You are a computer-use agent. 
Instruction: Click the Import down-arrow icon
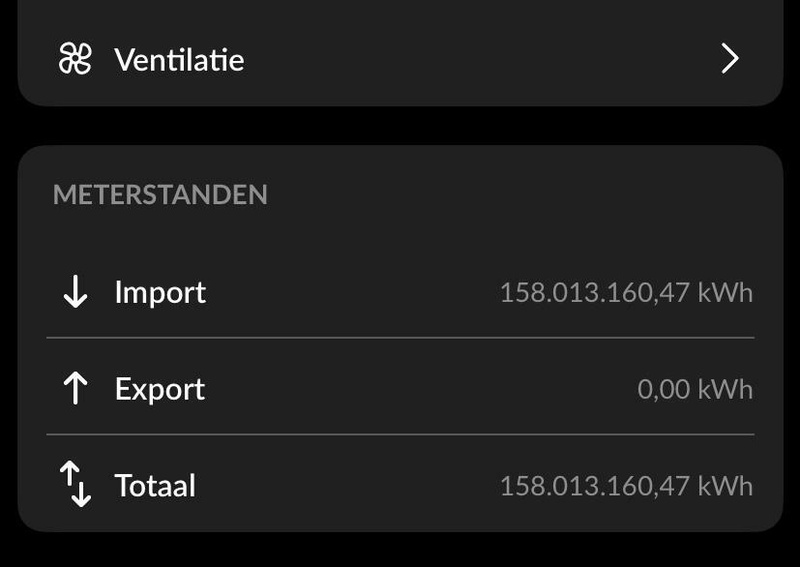tap(75, 292)
